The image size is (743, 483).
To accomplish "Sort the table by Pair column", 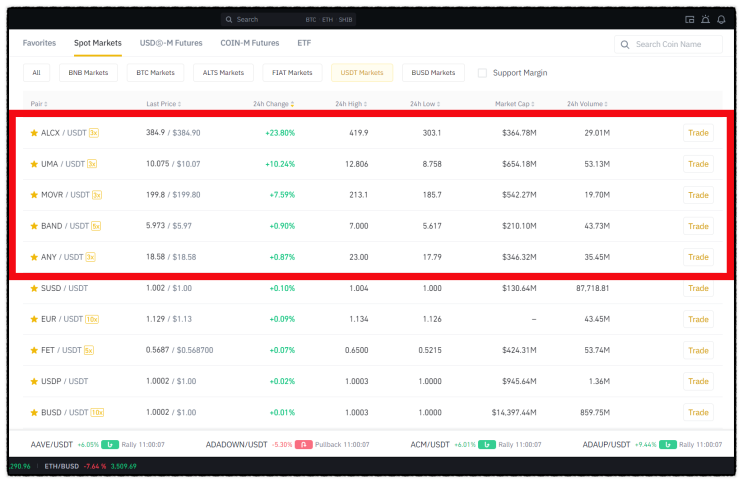I will pos(39,104).
